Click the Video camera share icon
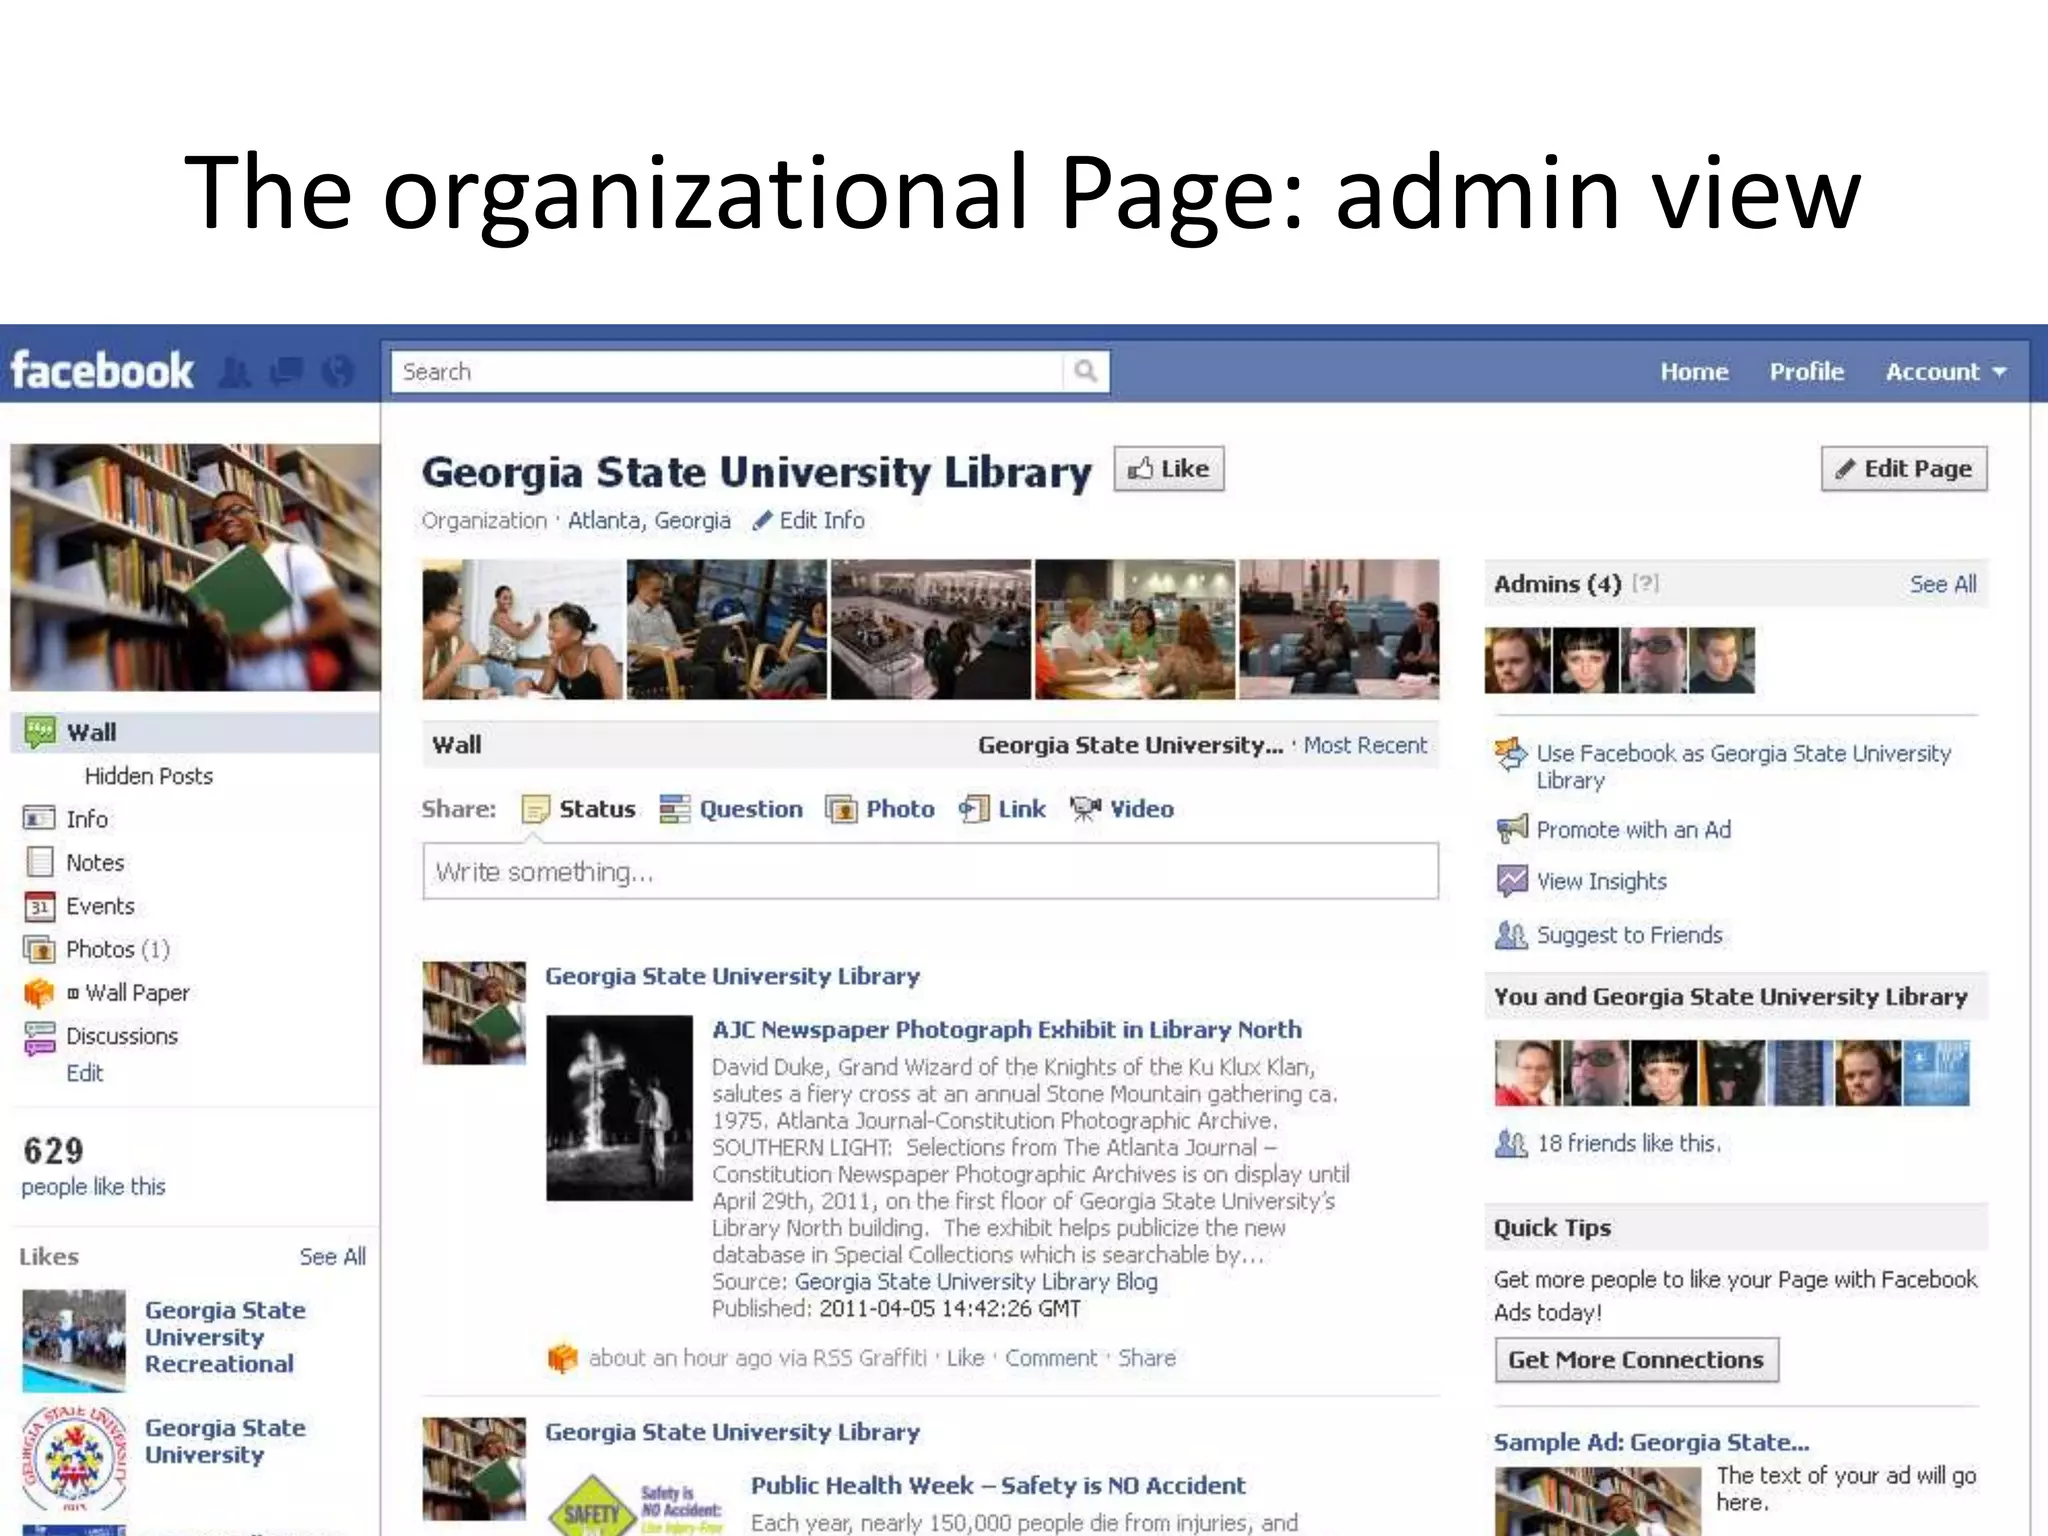Viewport: 2048px width, 1536px height. 1085,809
